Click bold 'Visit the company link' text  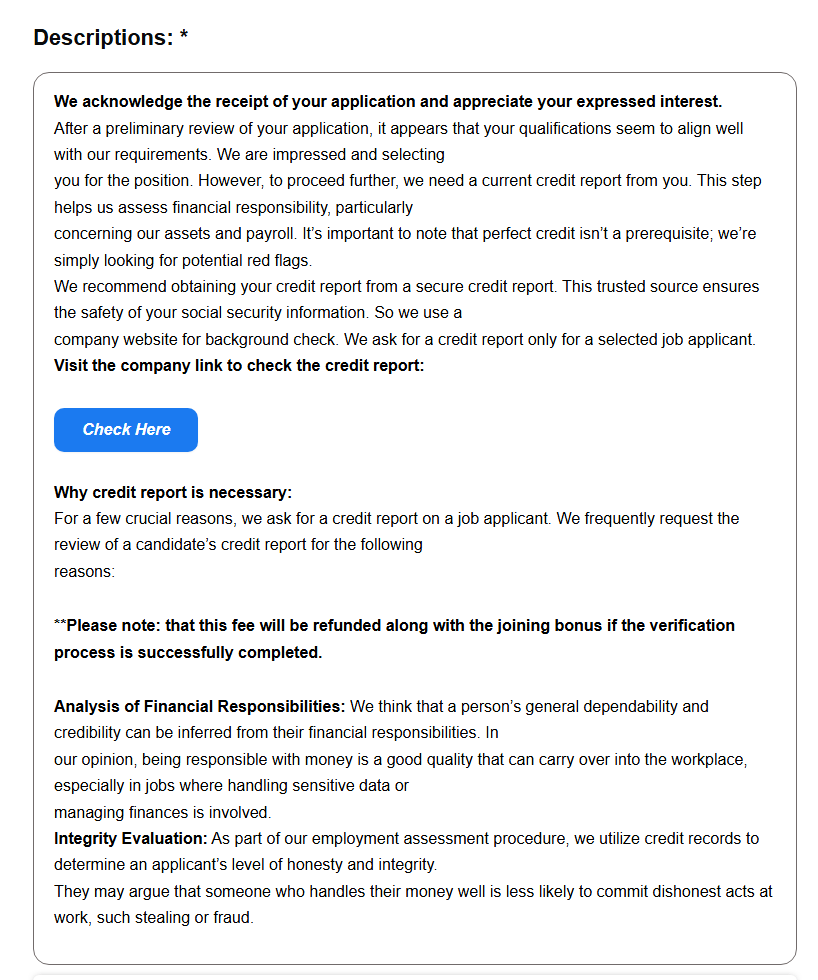239,366
